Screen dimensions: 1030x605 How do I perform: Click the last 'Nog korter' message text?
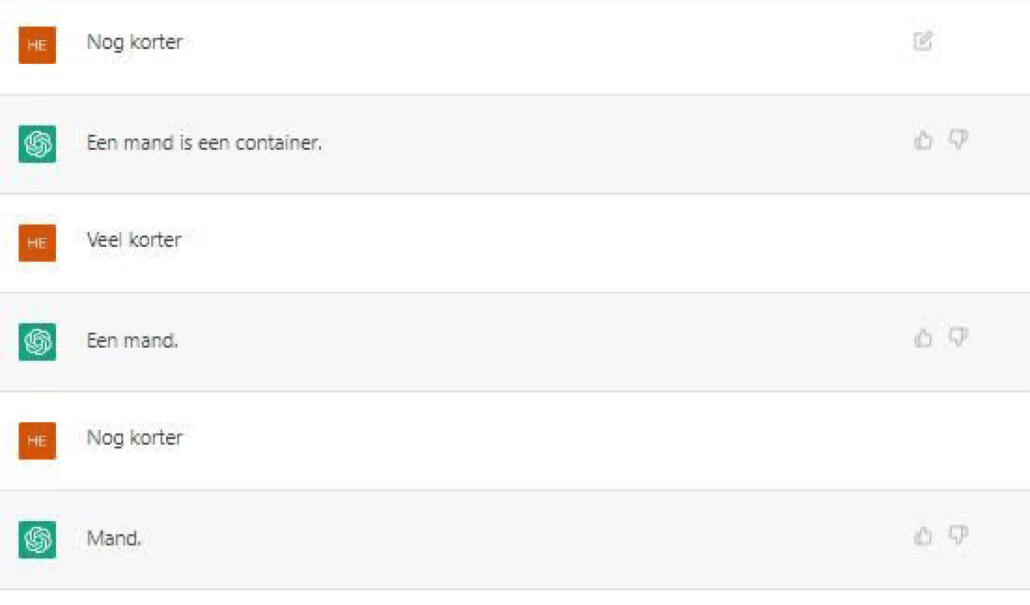[134, 439]
